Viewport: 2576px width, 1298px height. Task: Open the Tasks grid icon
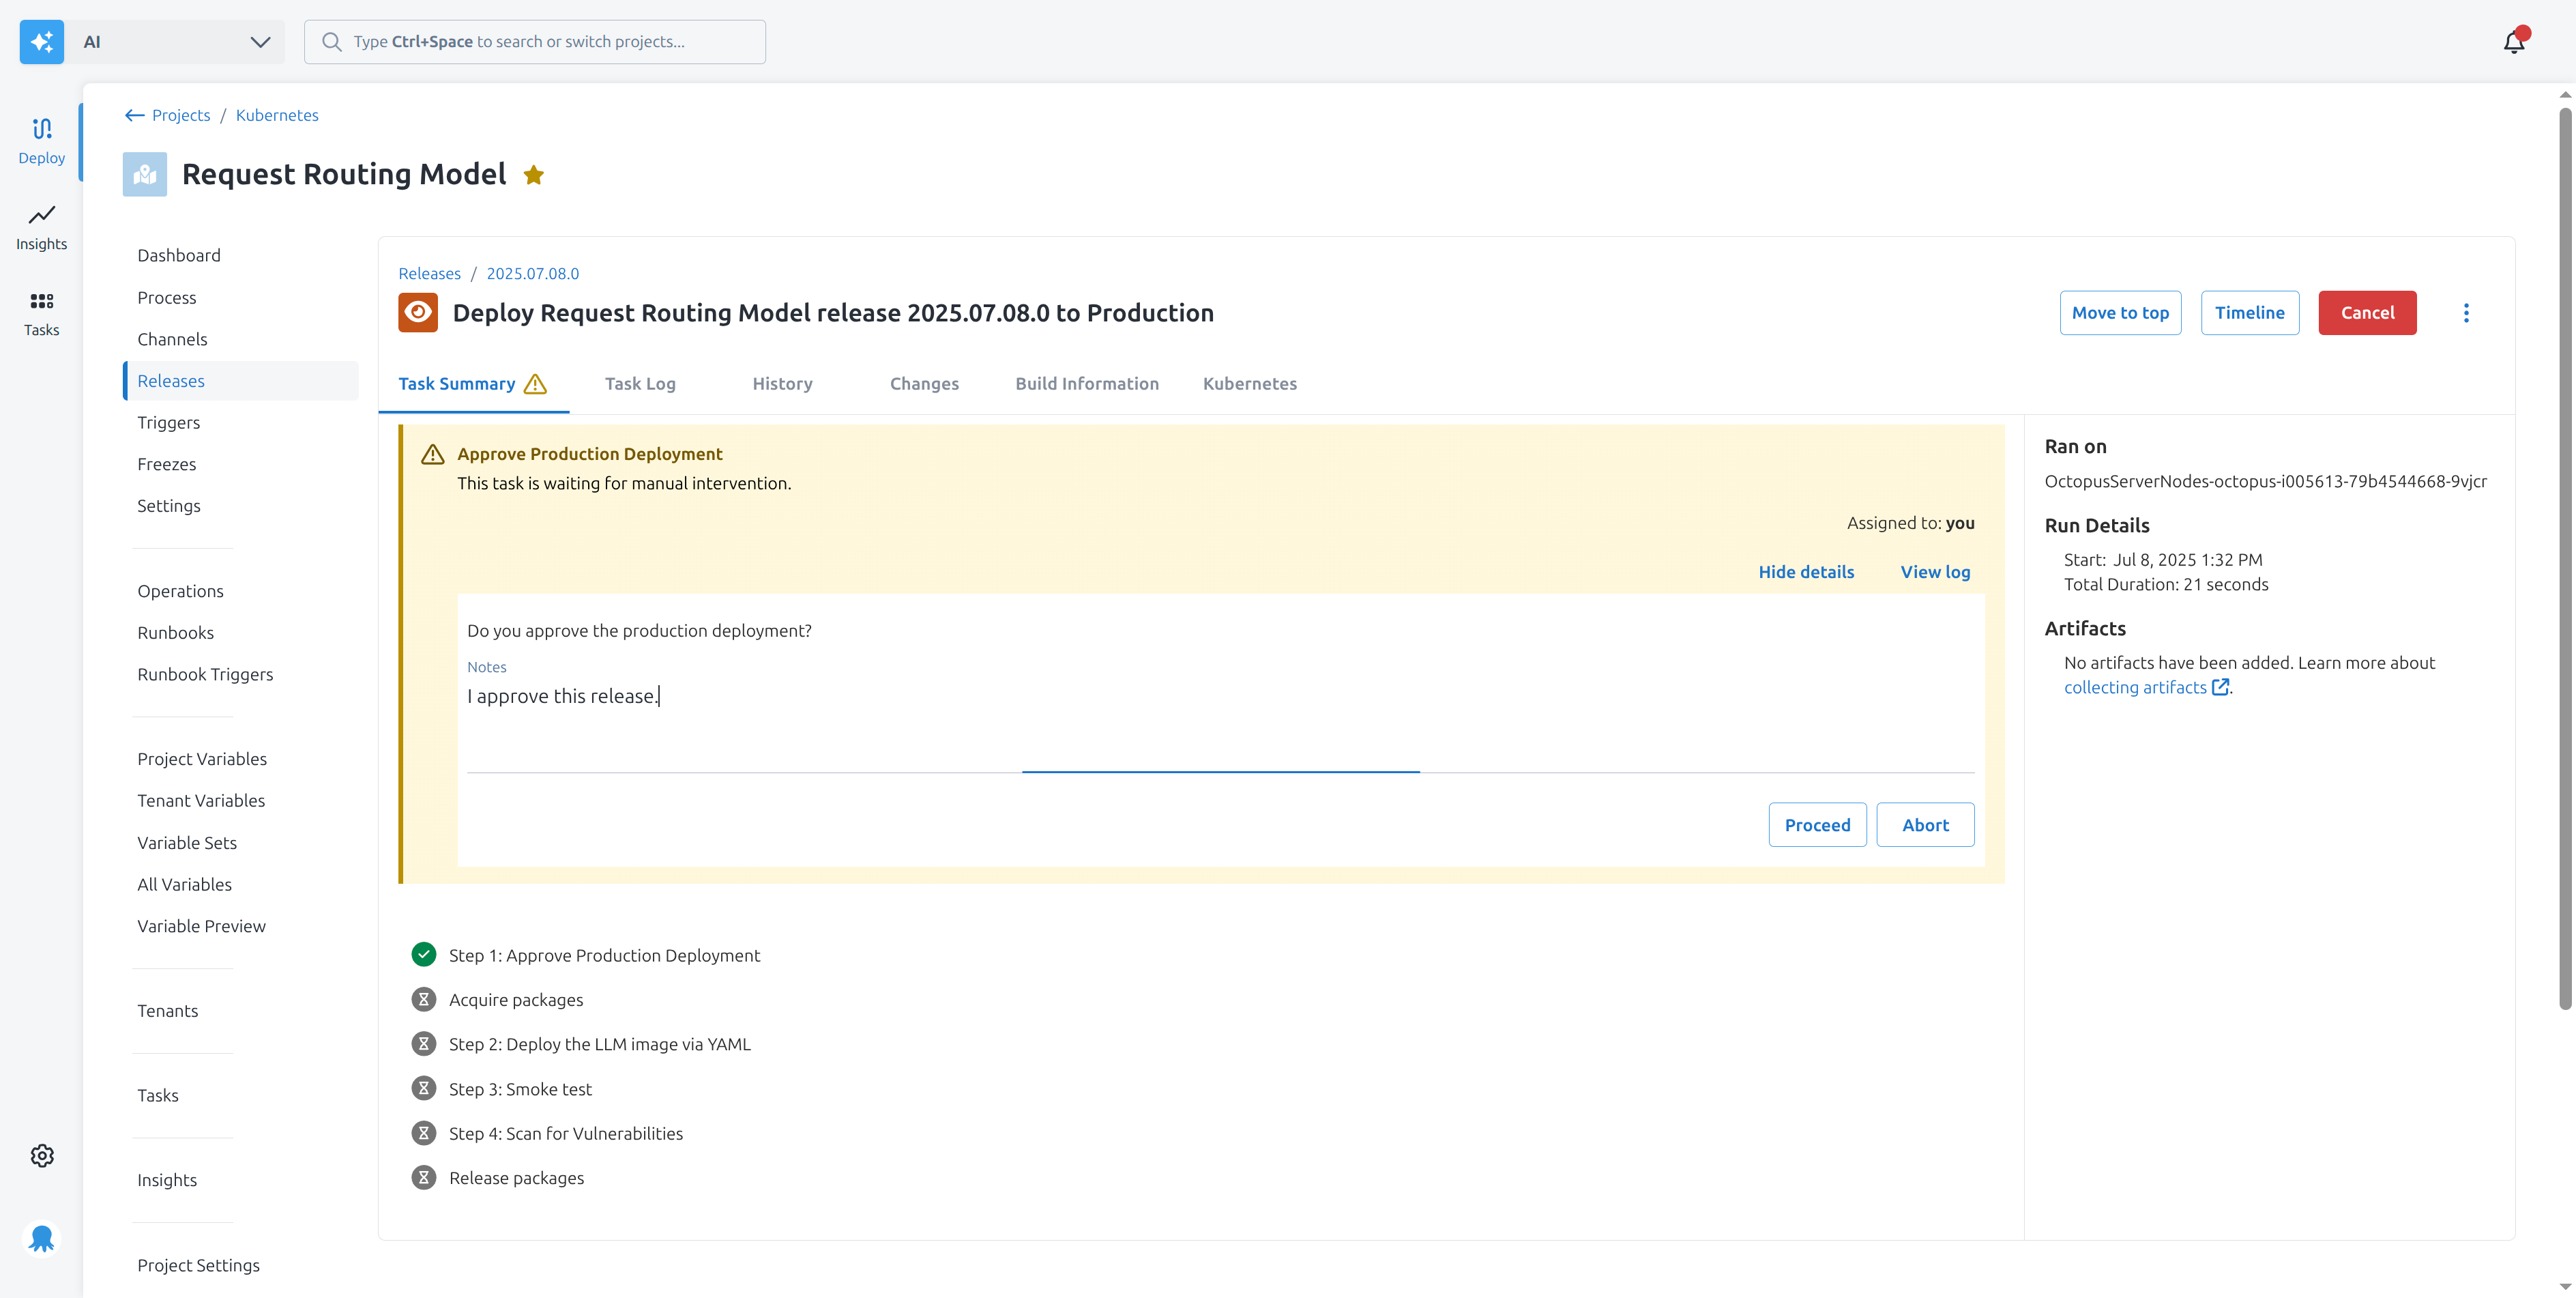pyautogui.click(x=41, y=312)
